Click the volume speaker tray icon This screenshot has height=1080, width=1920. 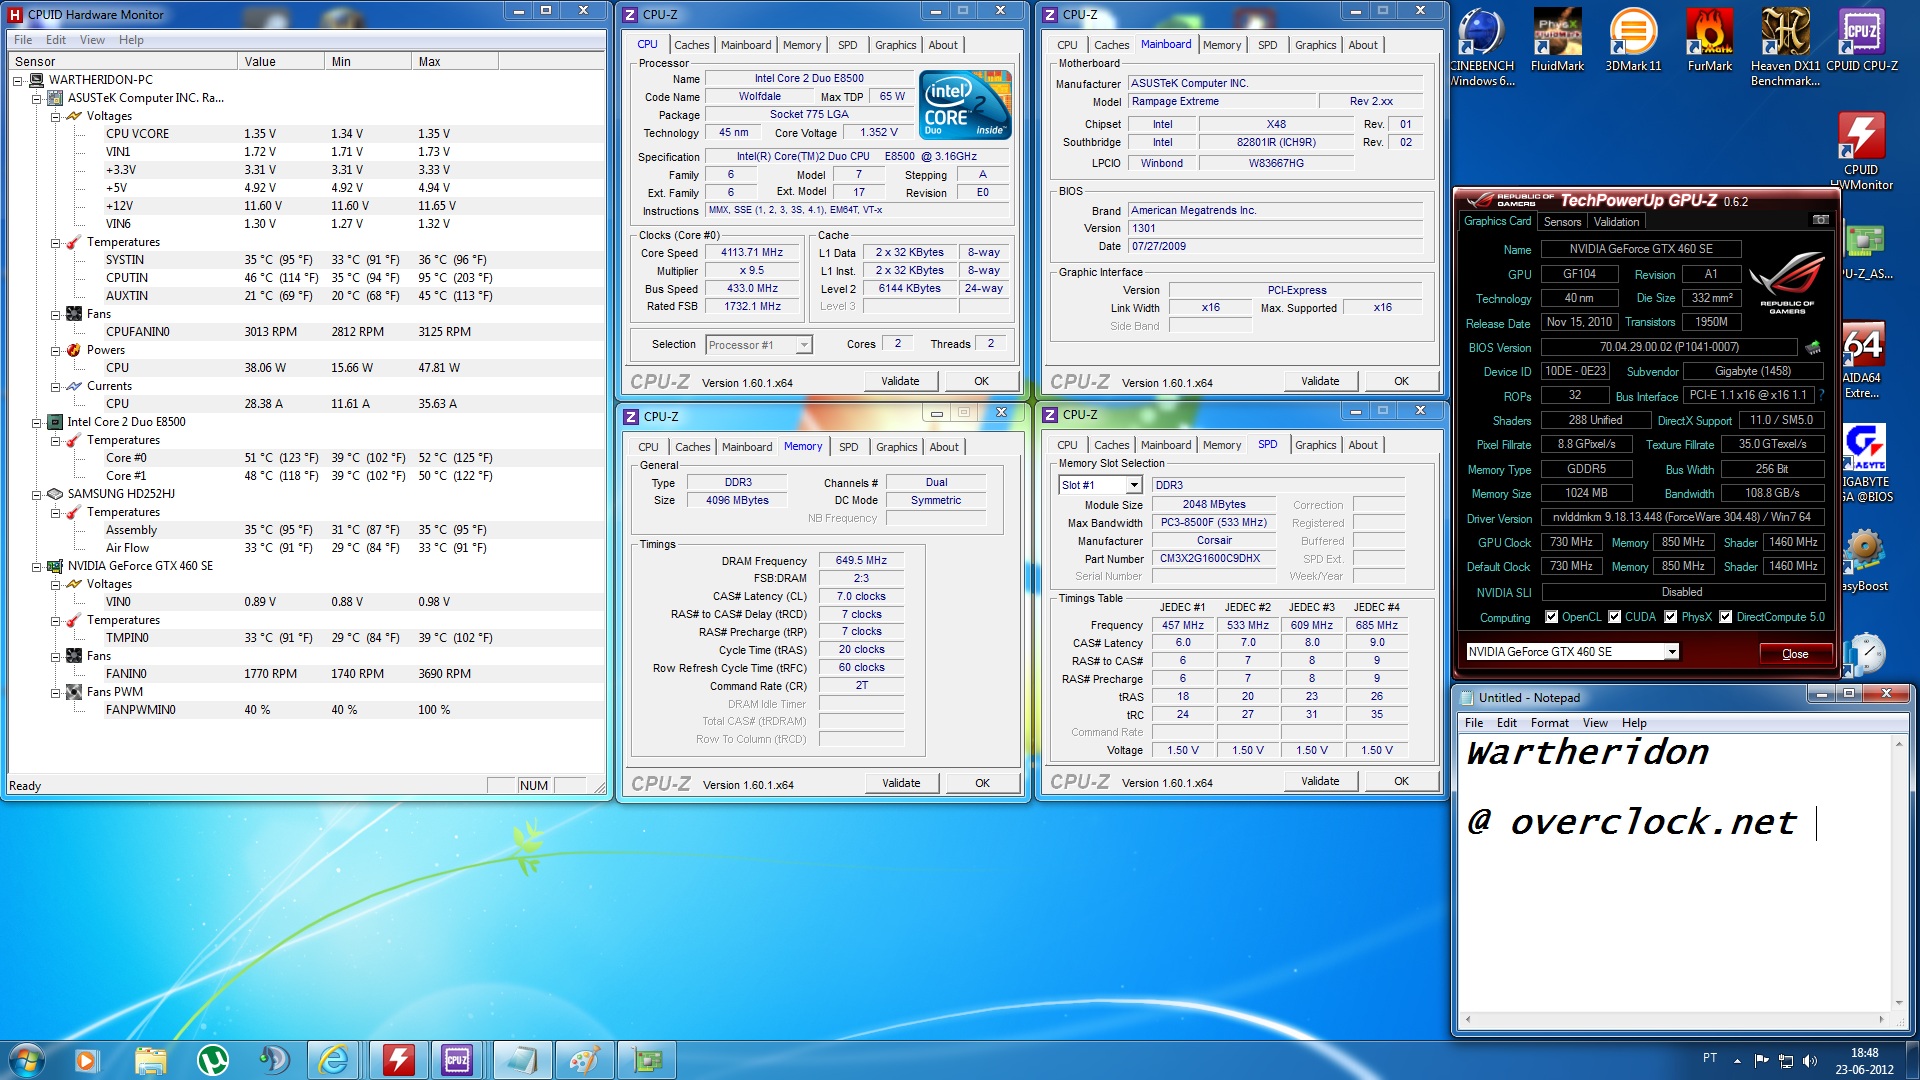click(1810, 1060)
